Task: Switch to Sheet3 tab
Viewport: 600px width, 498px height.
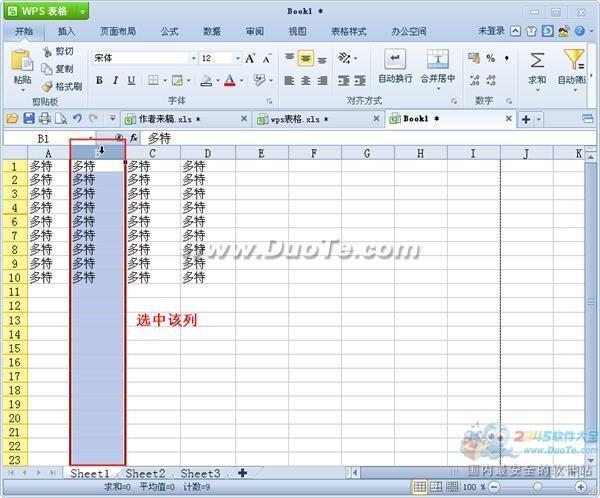Action: coord(201,474)
